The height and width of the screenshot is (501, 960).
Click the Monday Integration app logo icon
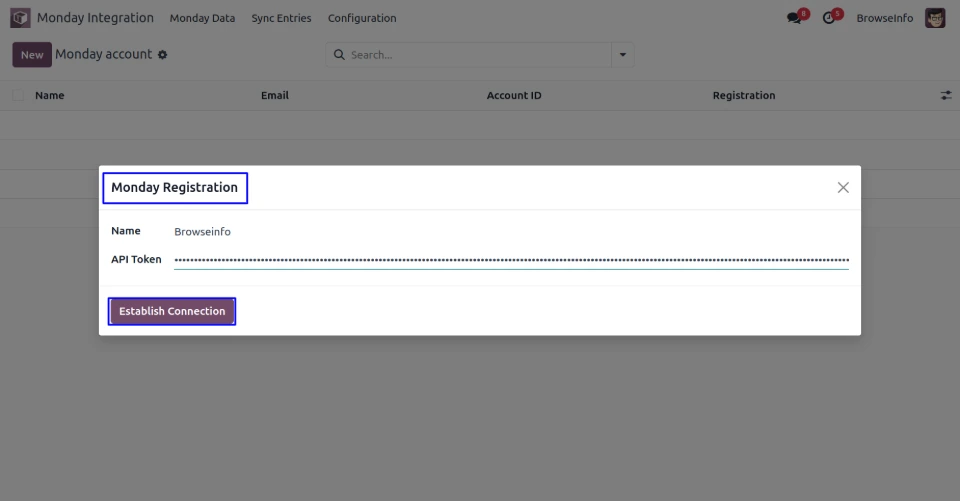coord(20,18)
